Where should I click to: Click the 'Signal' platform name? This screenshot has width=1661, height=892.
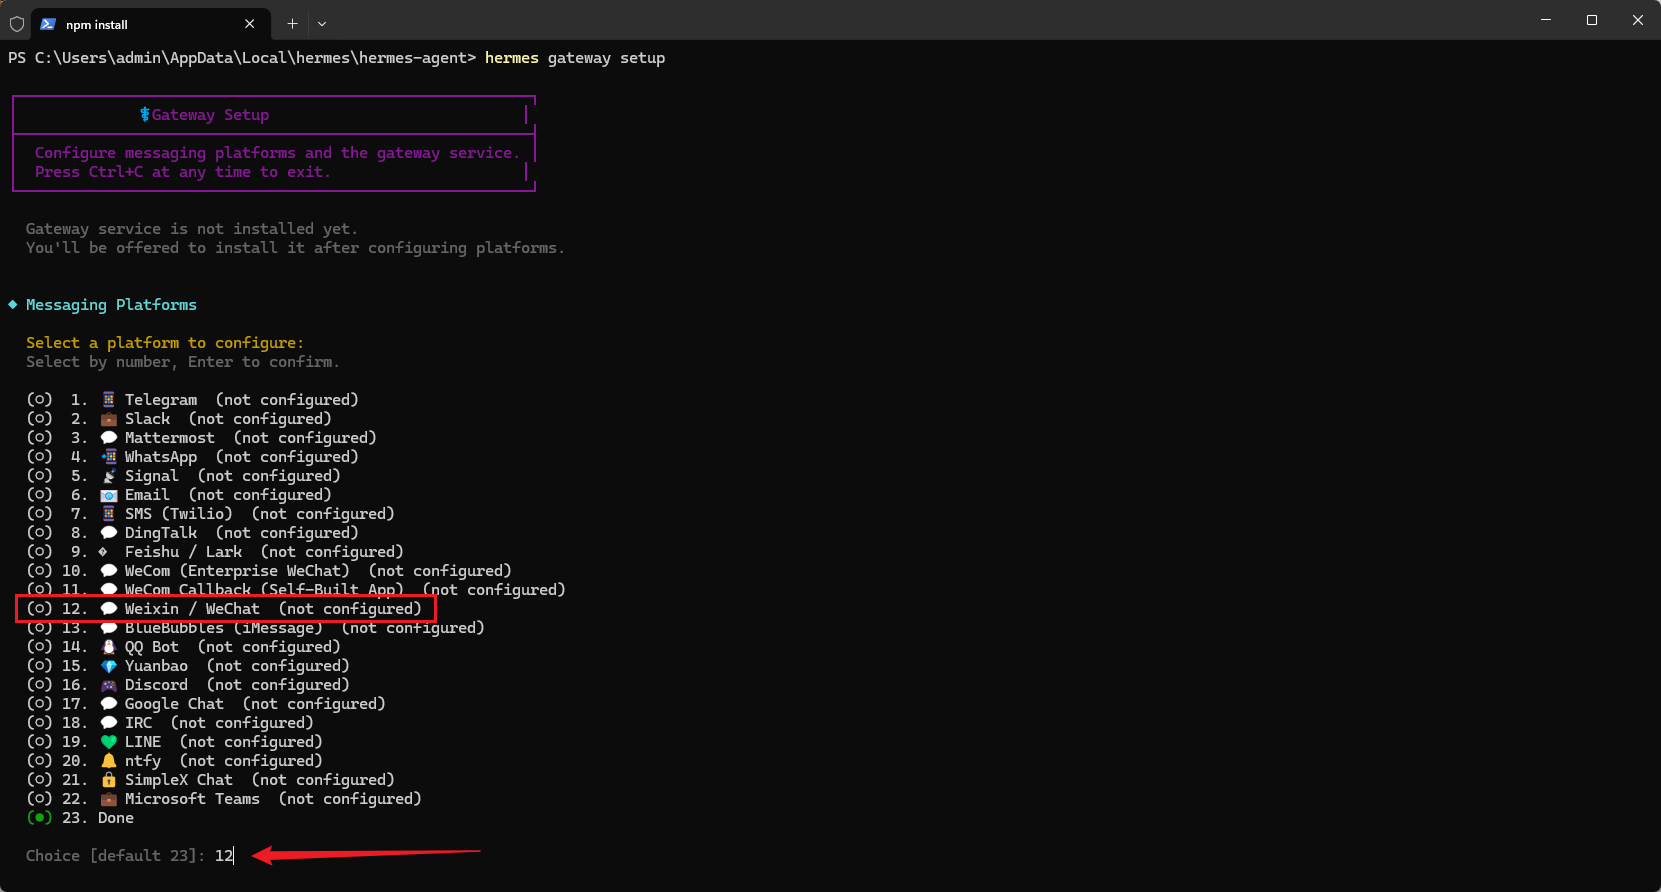coord(152,476)
